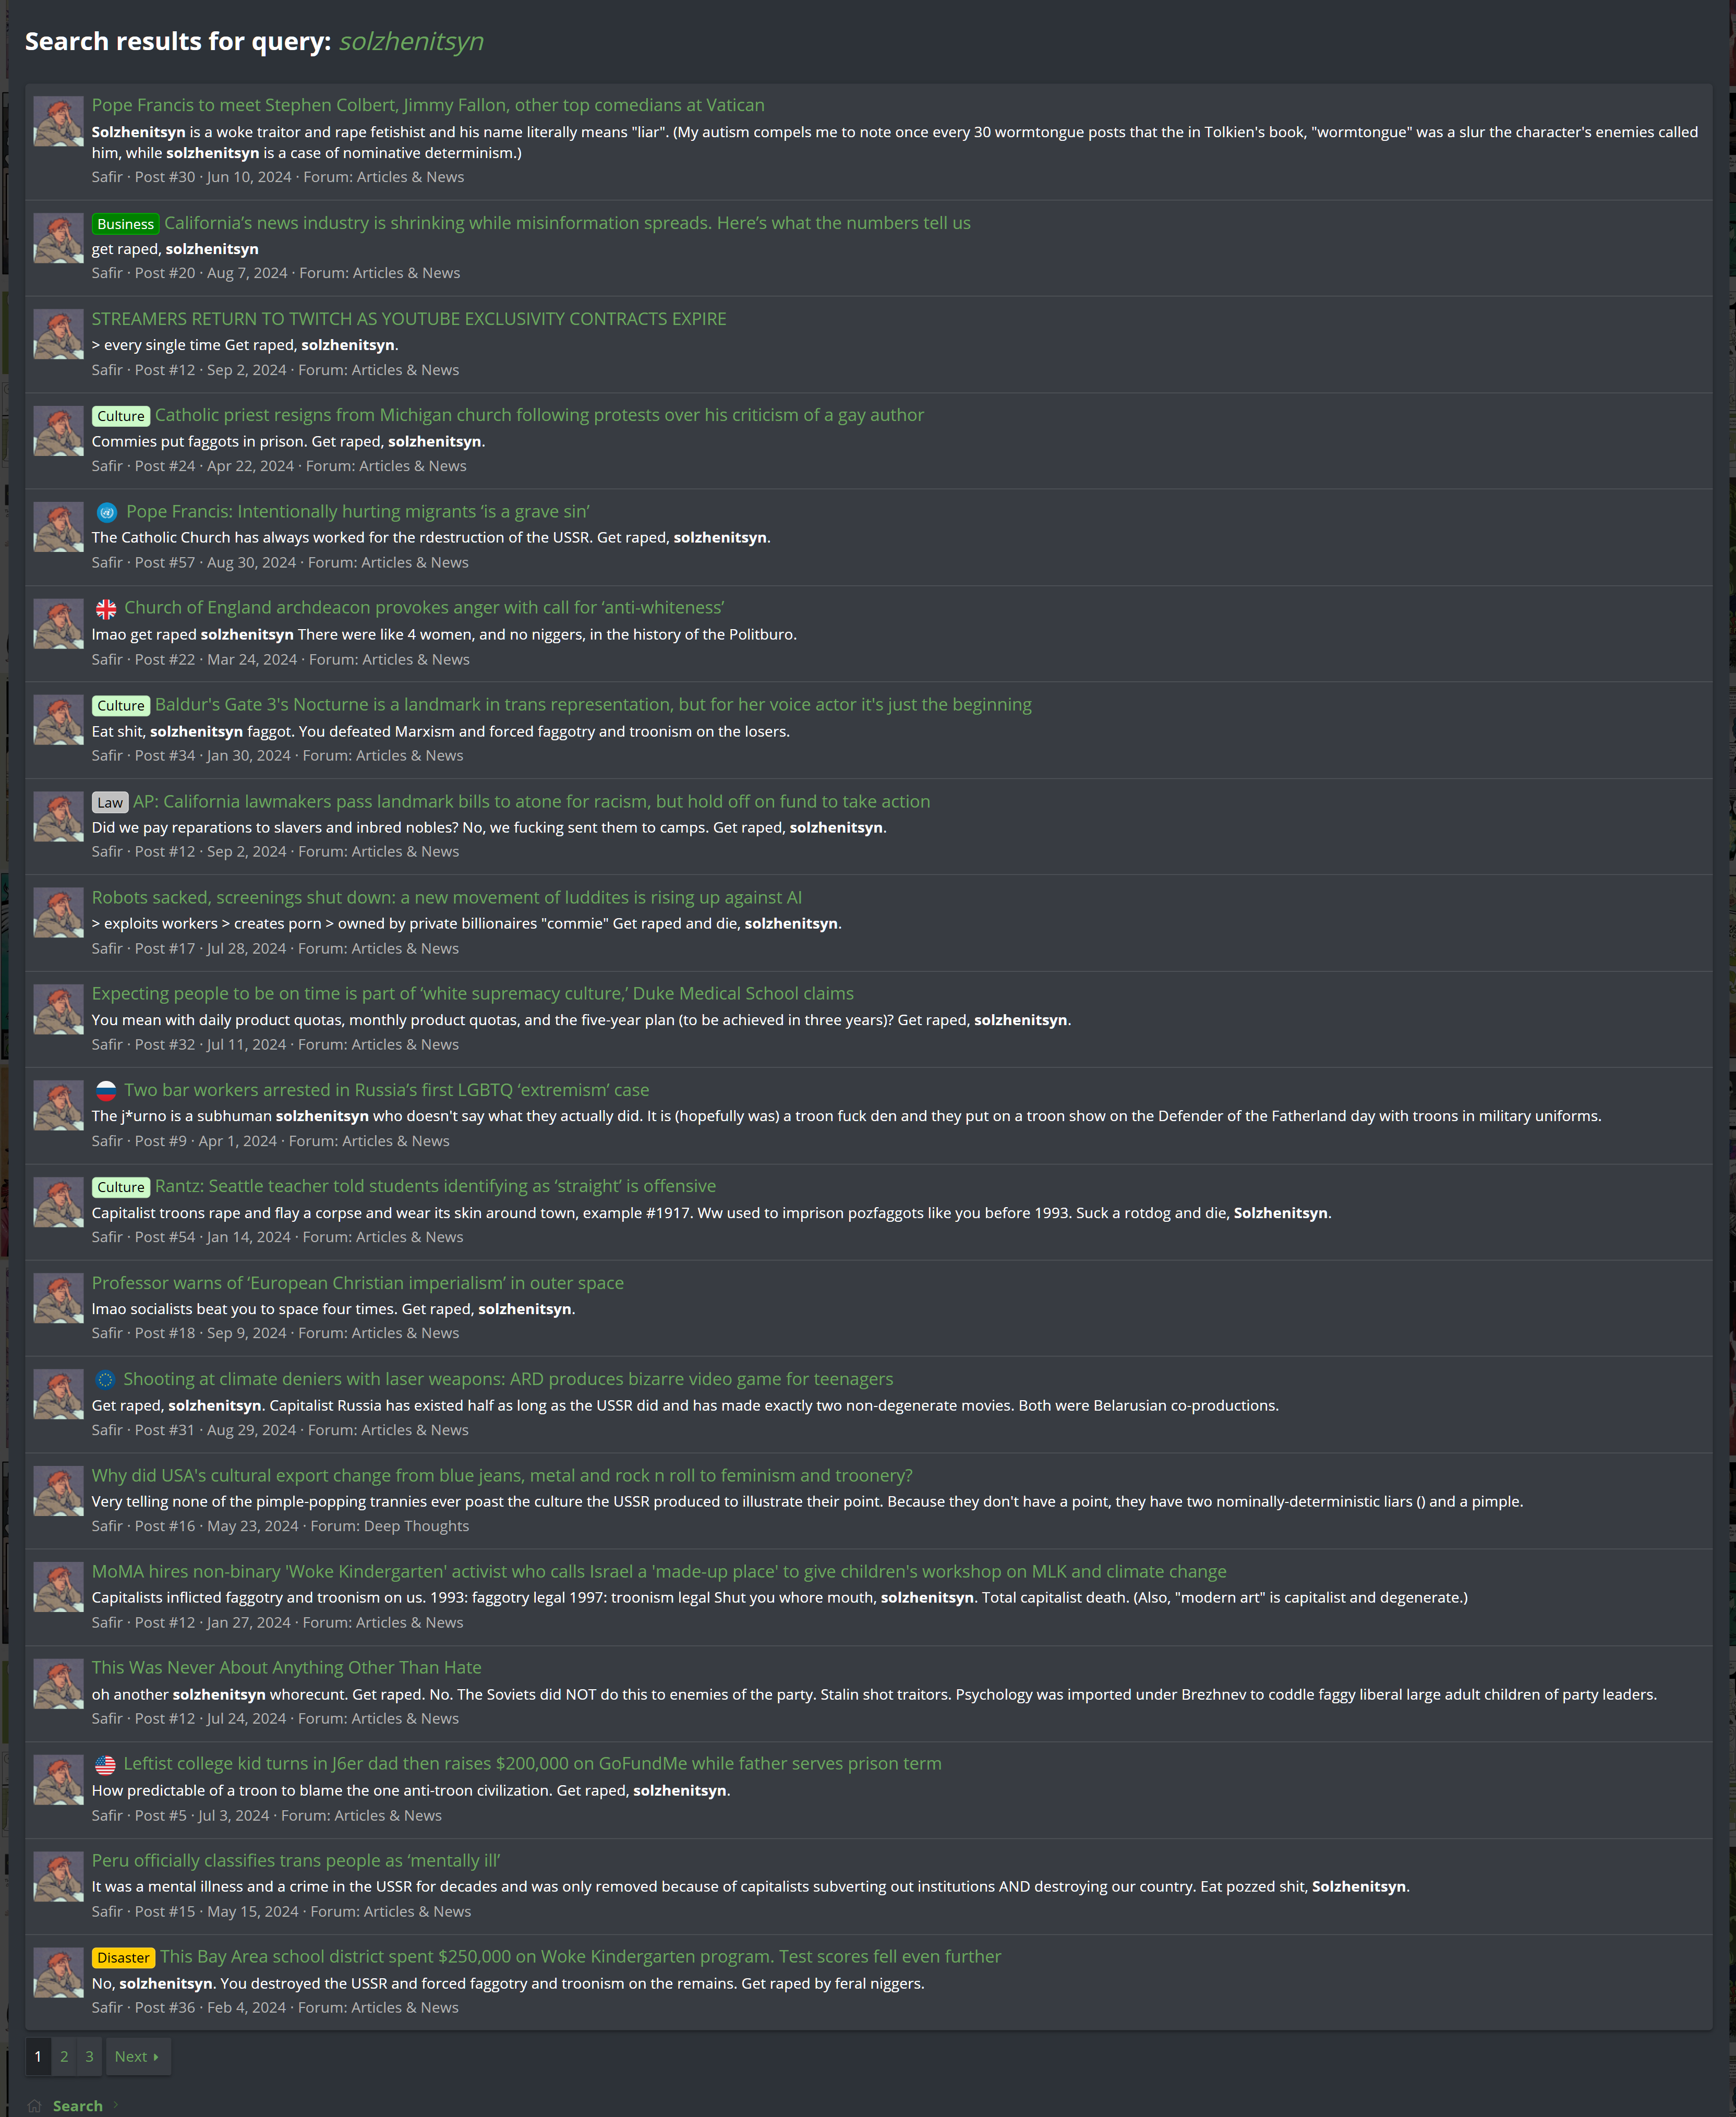1736x2117 pixels.
Task: Click the Disaster tag on the Bay Area school thread
Action: (123, 1957)
